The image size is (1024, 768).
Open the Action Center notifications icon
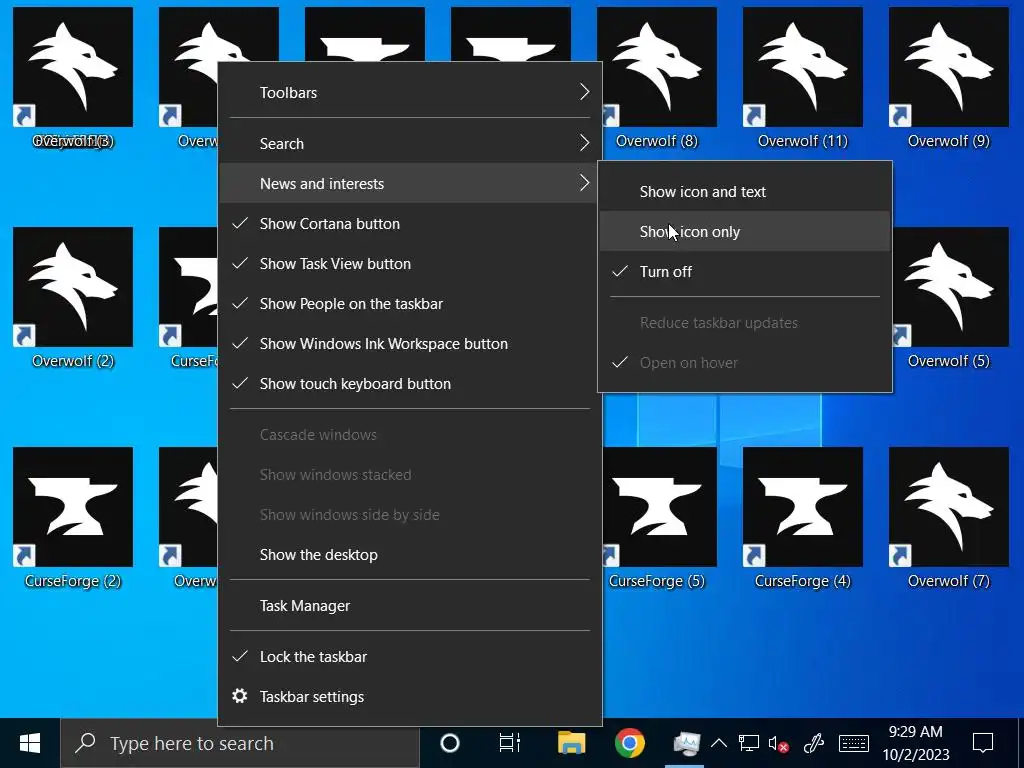(982, 743)
